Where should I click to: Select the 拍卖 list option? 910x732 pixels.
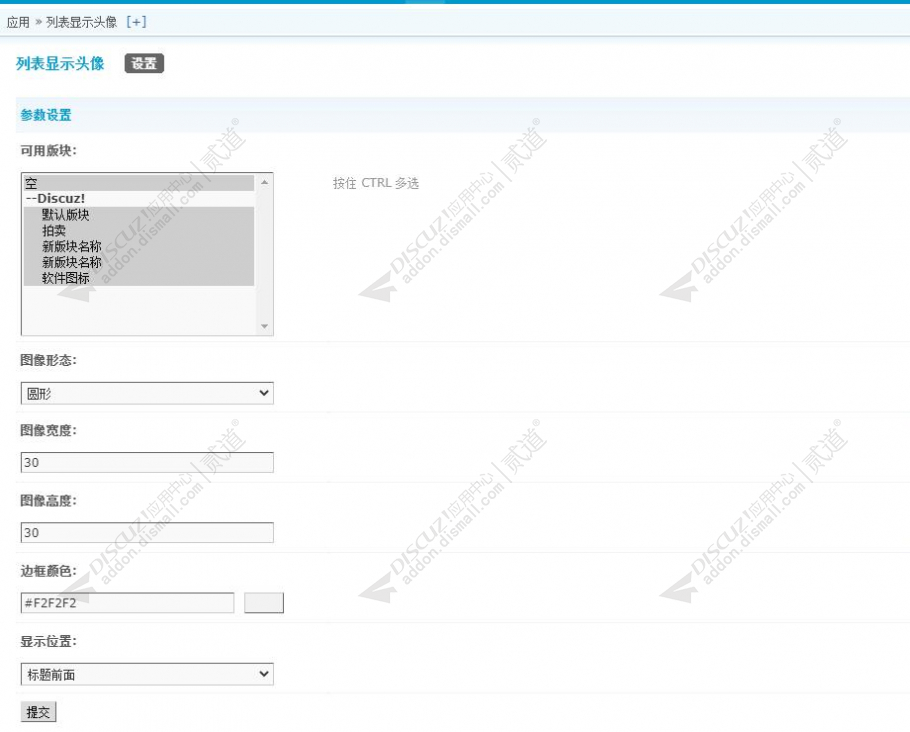(x=139, y=230)
